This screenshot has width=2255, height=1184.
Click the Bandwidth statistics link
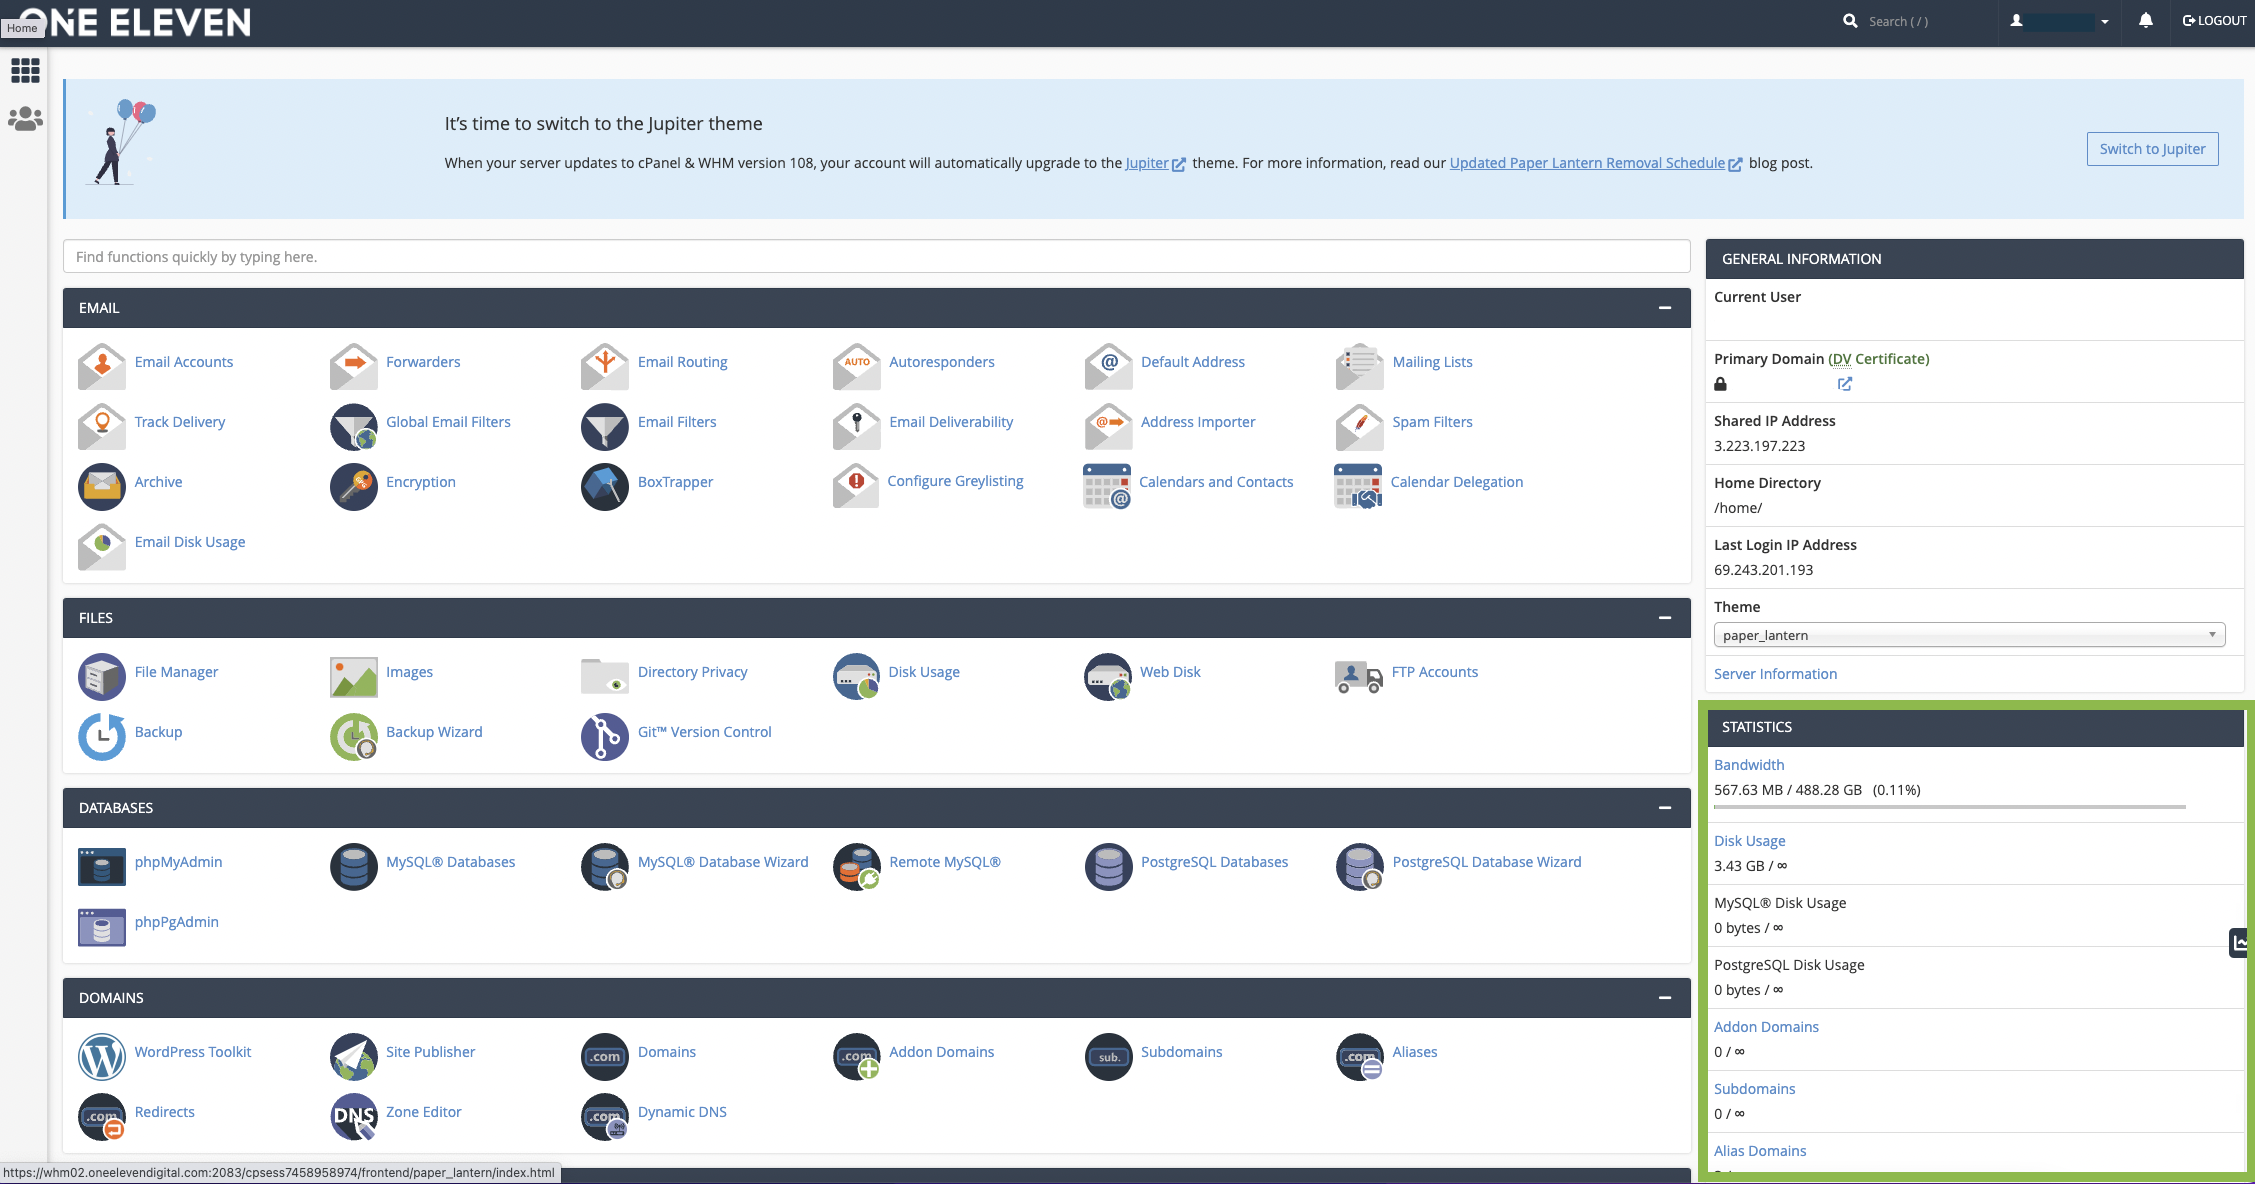1749,765
